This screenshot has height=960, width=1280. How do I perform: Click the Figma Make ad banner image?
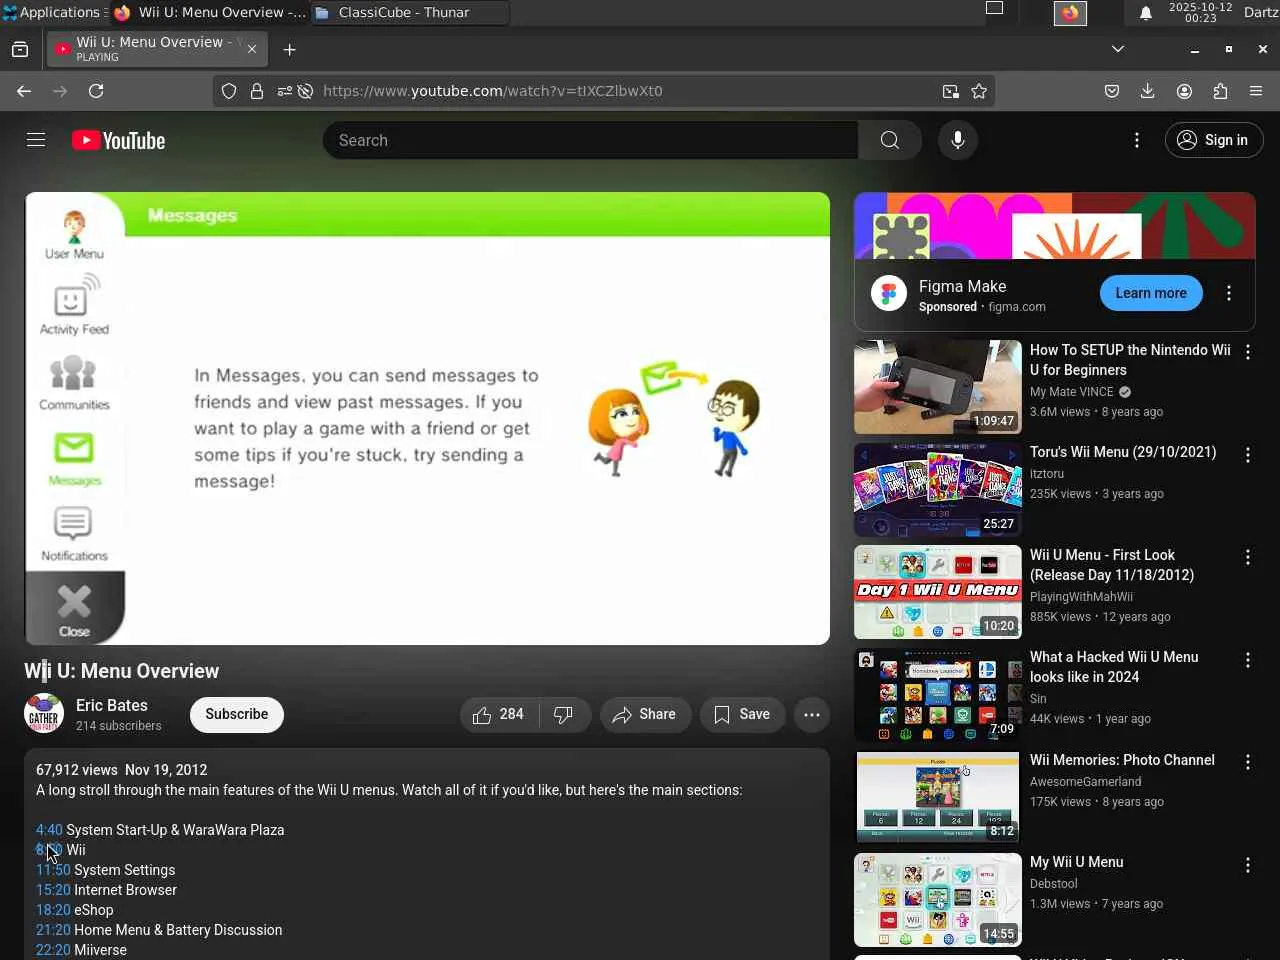click(1054, 226)
